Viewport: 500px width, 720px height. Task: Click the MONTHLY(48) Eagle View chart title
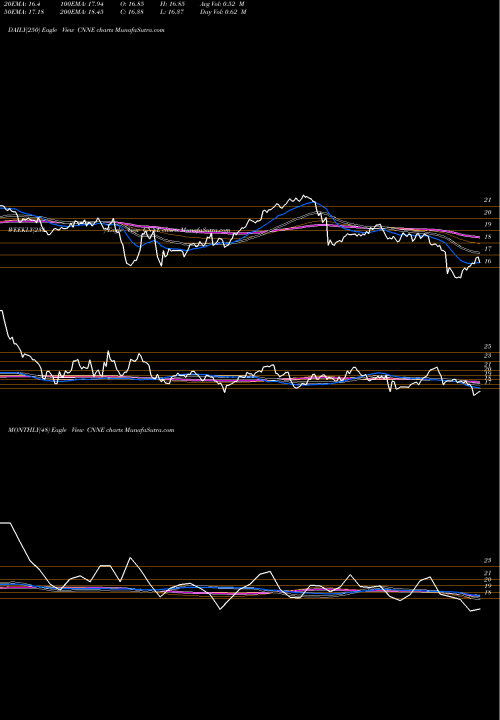tap(91, 430)
